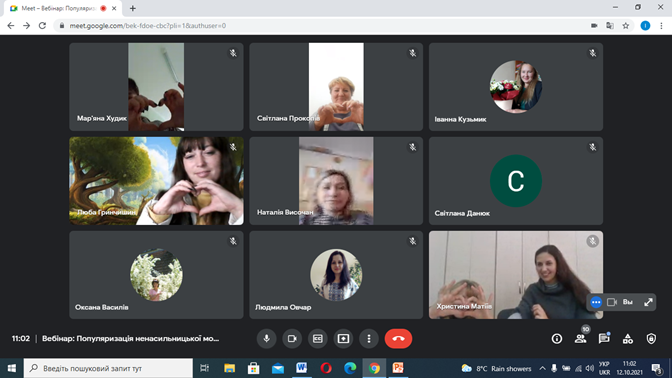Click the muted mic icon on Світлана Прокопів tile
The height and width of the screenshot is (378, 672).
(413, 53)
